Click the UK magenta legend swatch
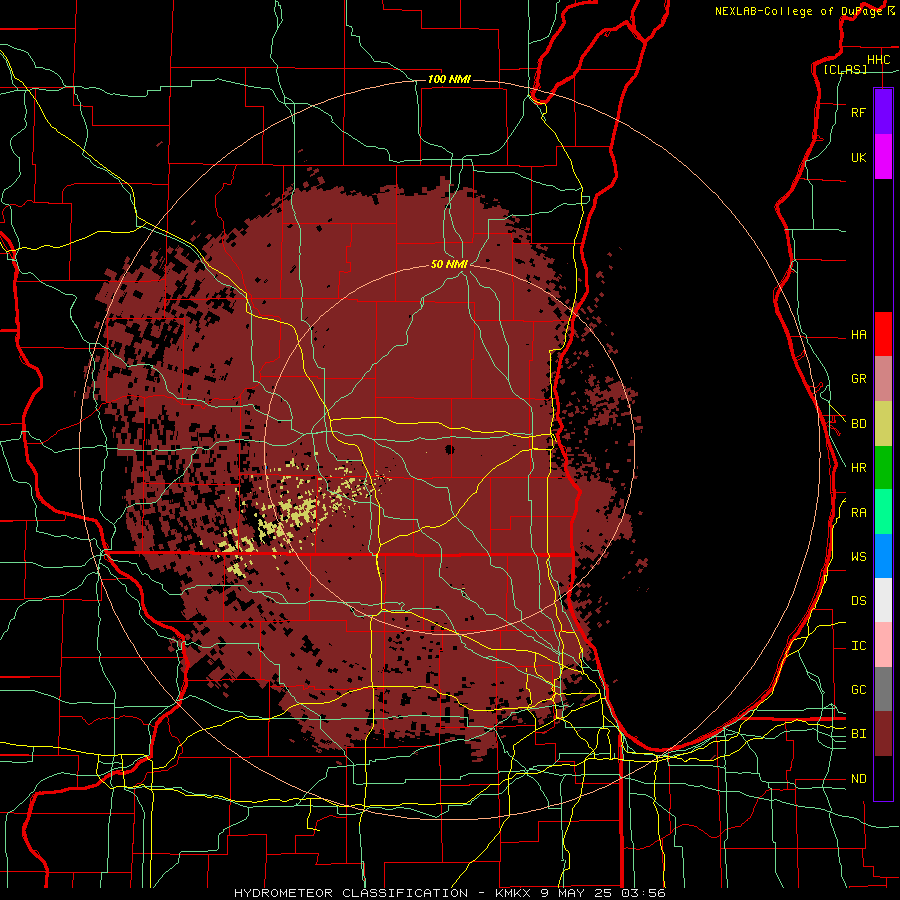The image size is (900, 900). point(883,157)
